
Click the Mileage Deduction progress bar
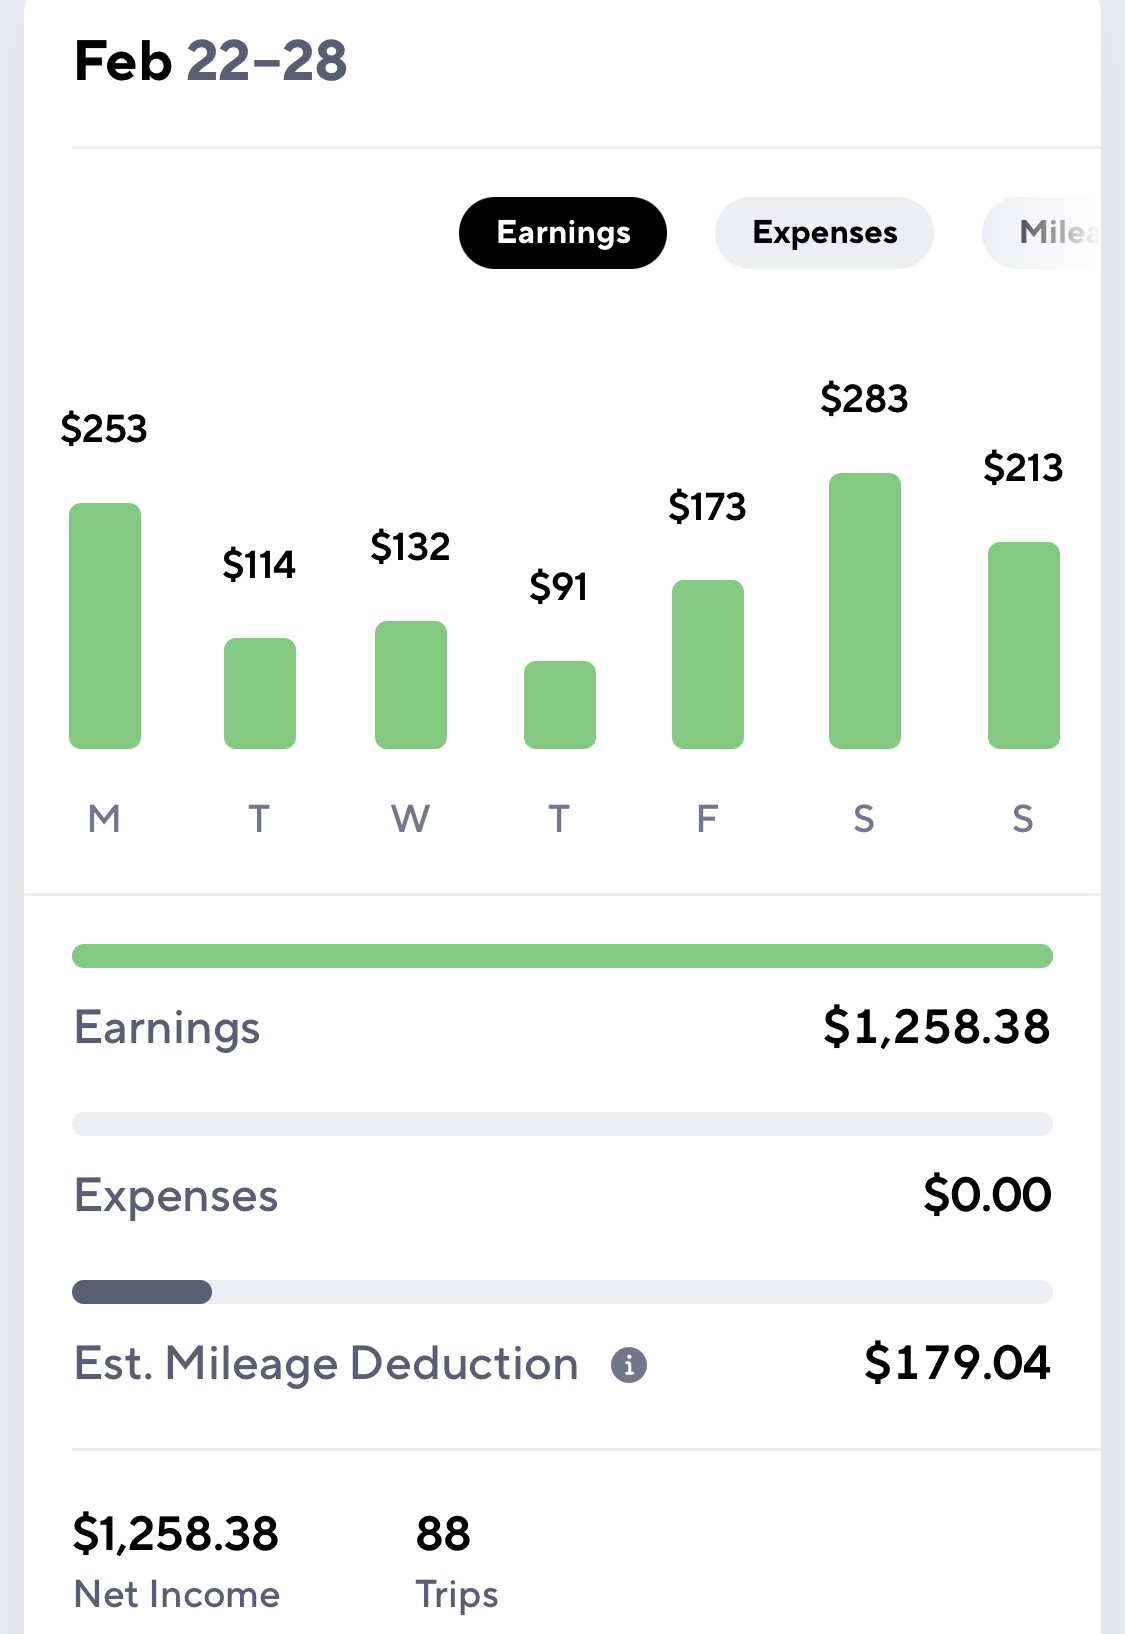pyautogui.click(x=562, y=1292)
